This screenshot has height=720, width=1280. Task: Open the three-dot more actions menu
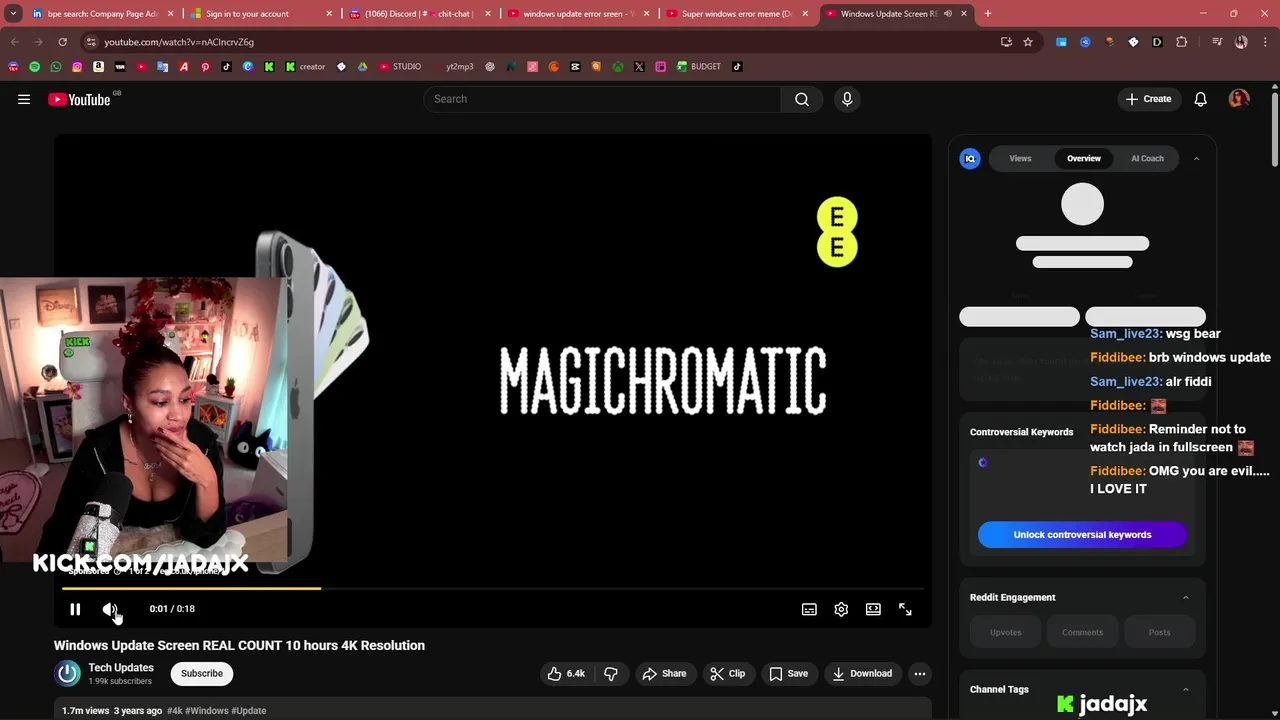[x=920, y=673]
